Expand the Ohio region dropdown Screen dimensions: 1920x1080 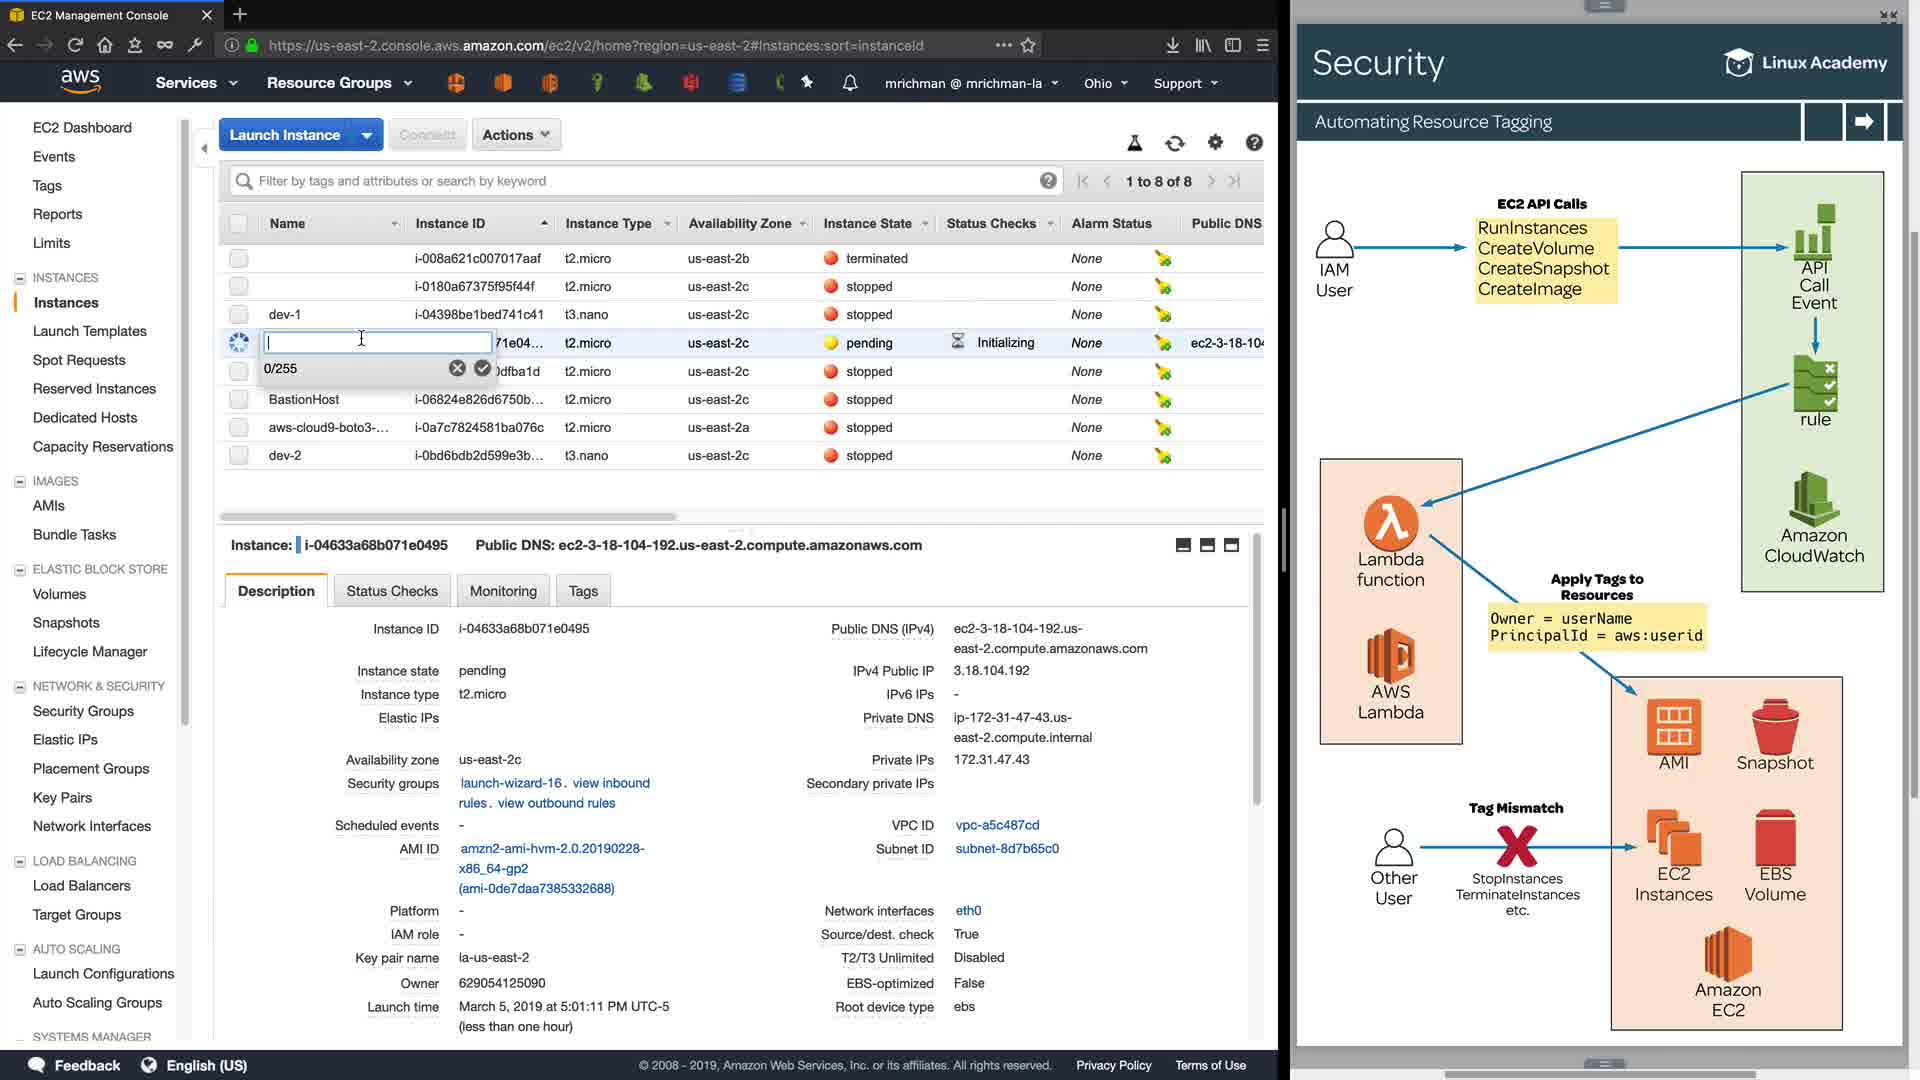point(1106,83)
